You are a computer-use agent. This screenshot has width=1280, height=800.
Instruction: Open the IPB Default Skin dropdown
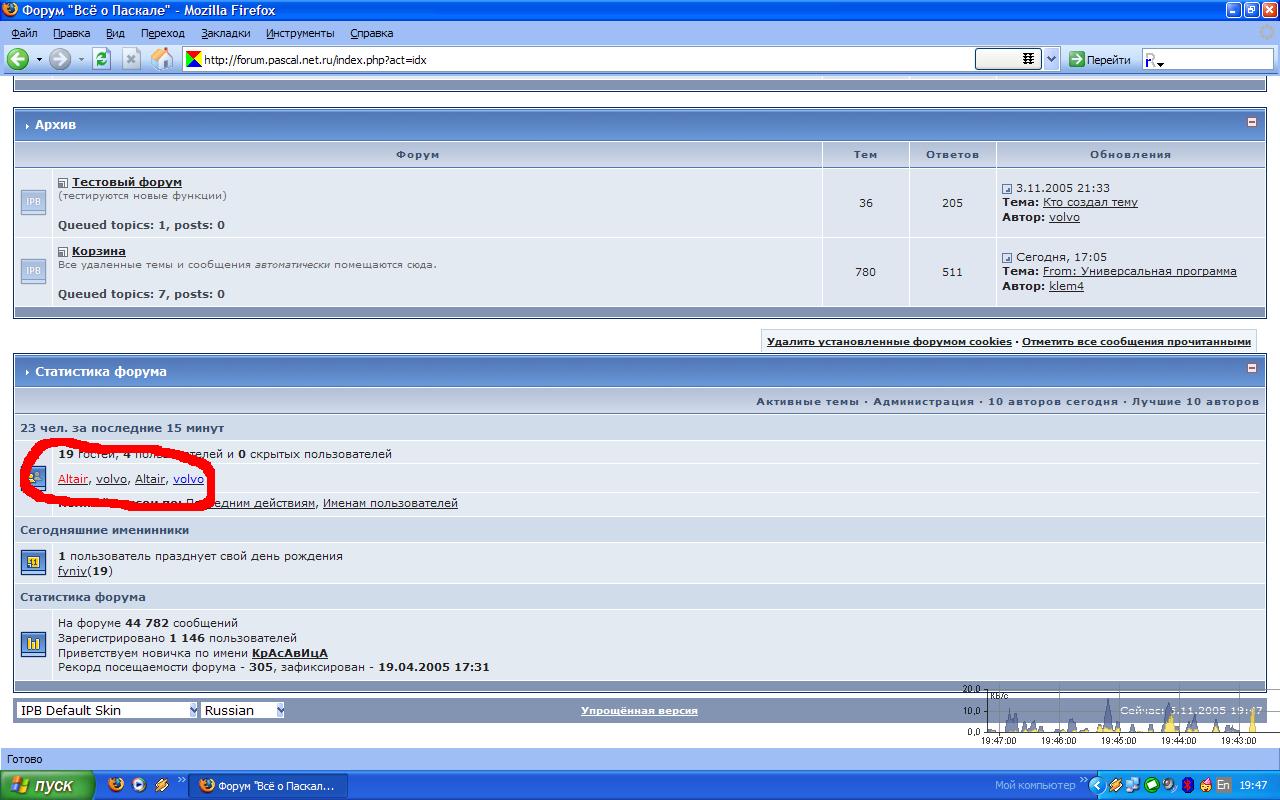pyautogui.click(x=108, y=710)
